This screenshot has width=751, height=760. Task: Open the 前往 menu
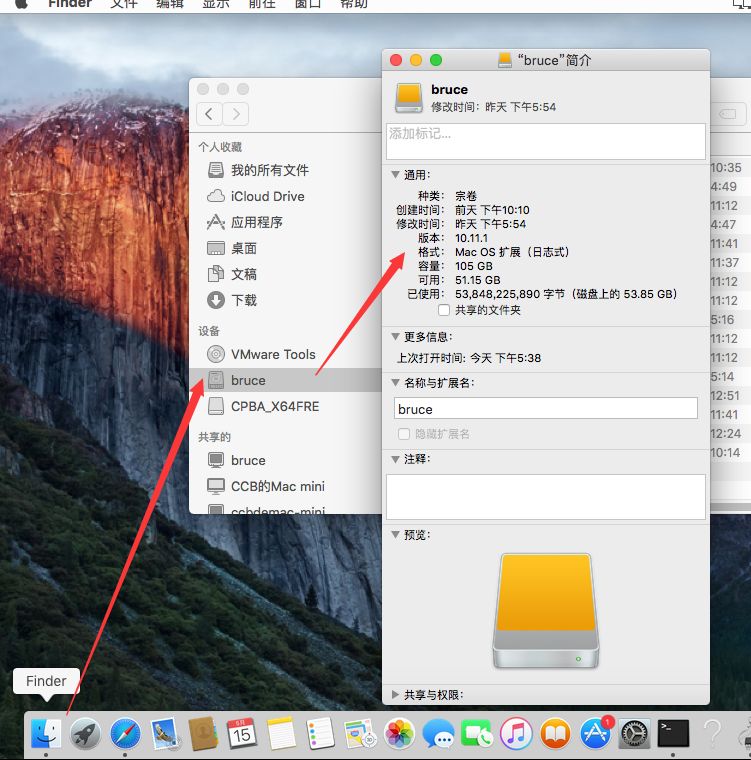point(262,4)
